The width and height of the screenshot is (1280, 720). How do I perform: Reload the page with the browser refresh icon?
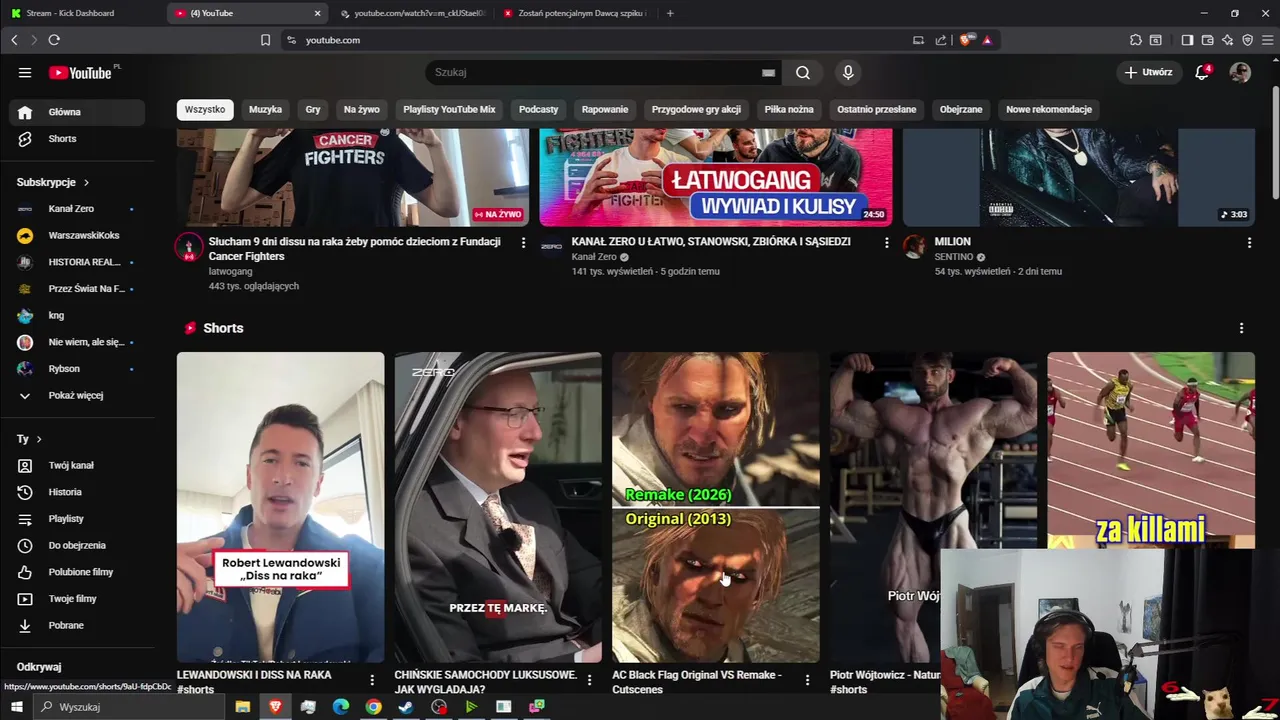coord(54,40)
